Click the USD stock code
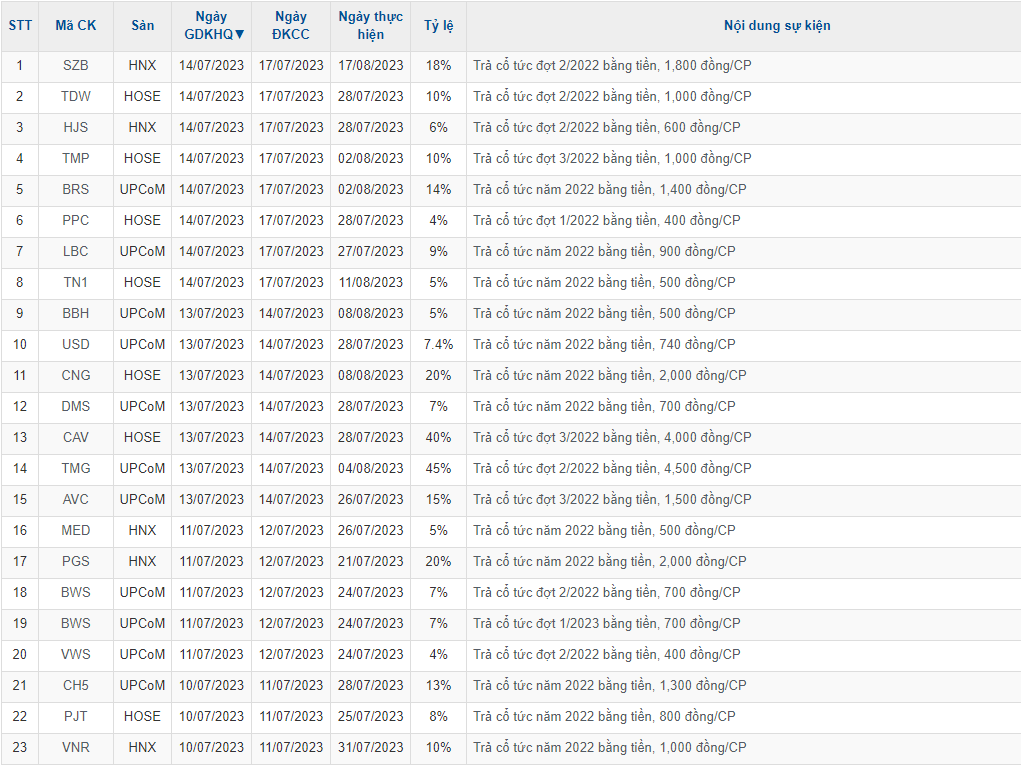1021x766 pixels. [75, 344]
